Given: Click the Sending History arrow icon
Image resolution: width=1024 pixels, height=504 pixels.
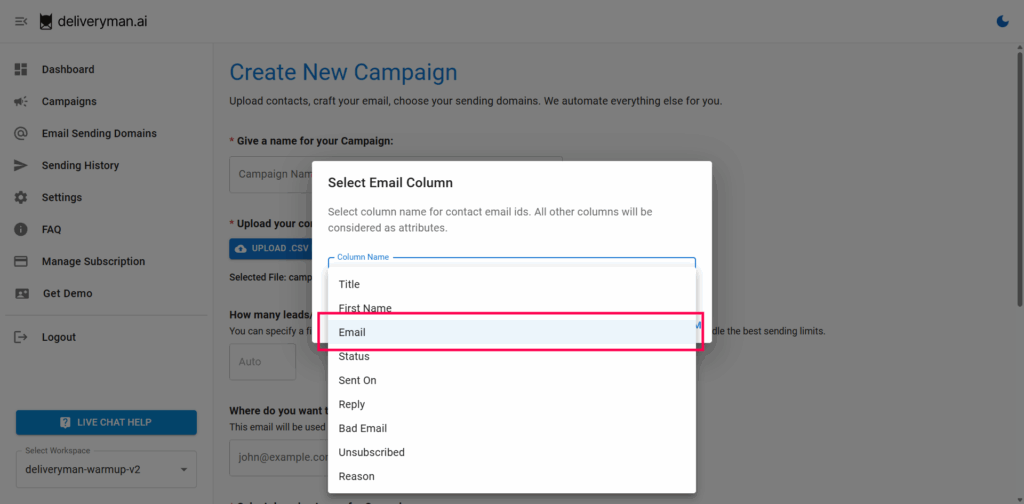Looking at the screenshot, I should click(21, 165).
